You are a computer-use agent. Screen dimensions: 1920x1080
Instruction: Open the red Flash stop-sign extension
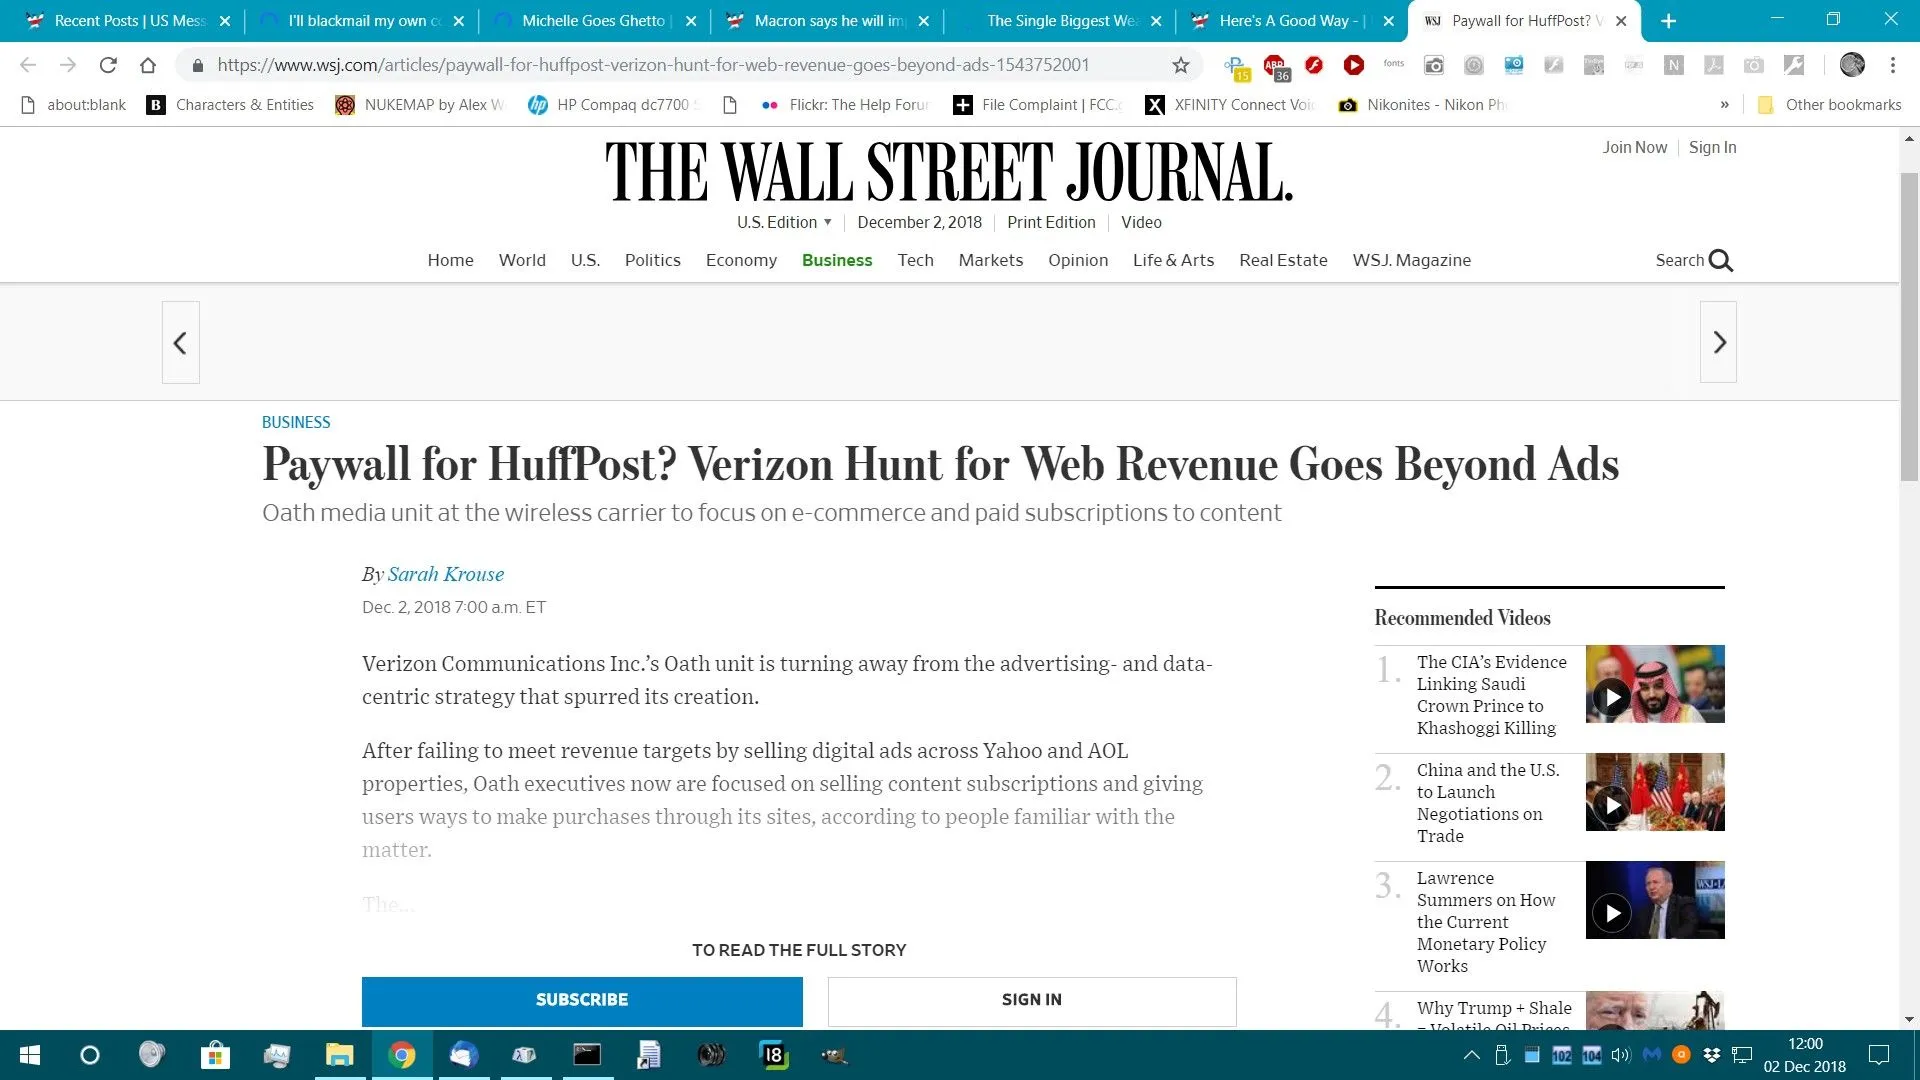click(x=1314, y=65)
